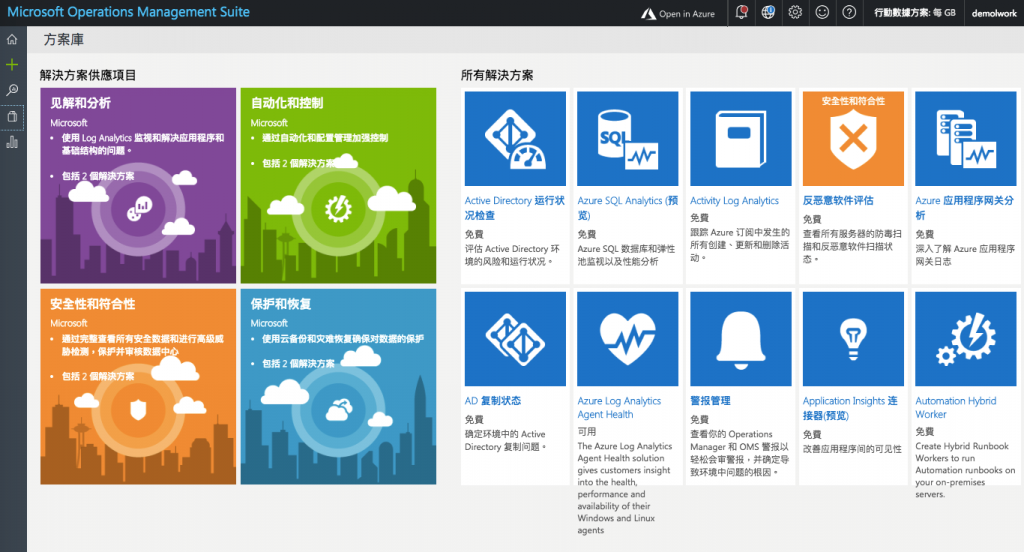Image resolution: width=1024 pixels, height=552 pixels.
Task: Click the notifications bell icon in top bar
Action: point(741,12)
